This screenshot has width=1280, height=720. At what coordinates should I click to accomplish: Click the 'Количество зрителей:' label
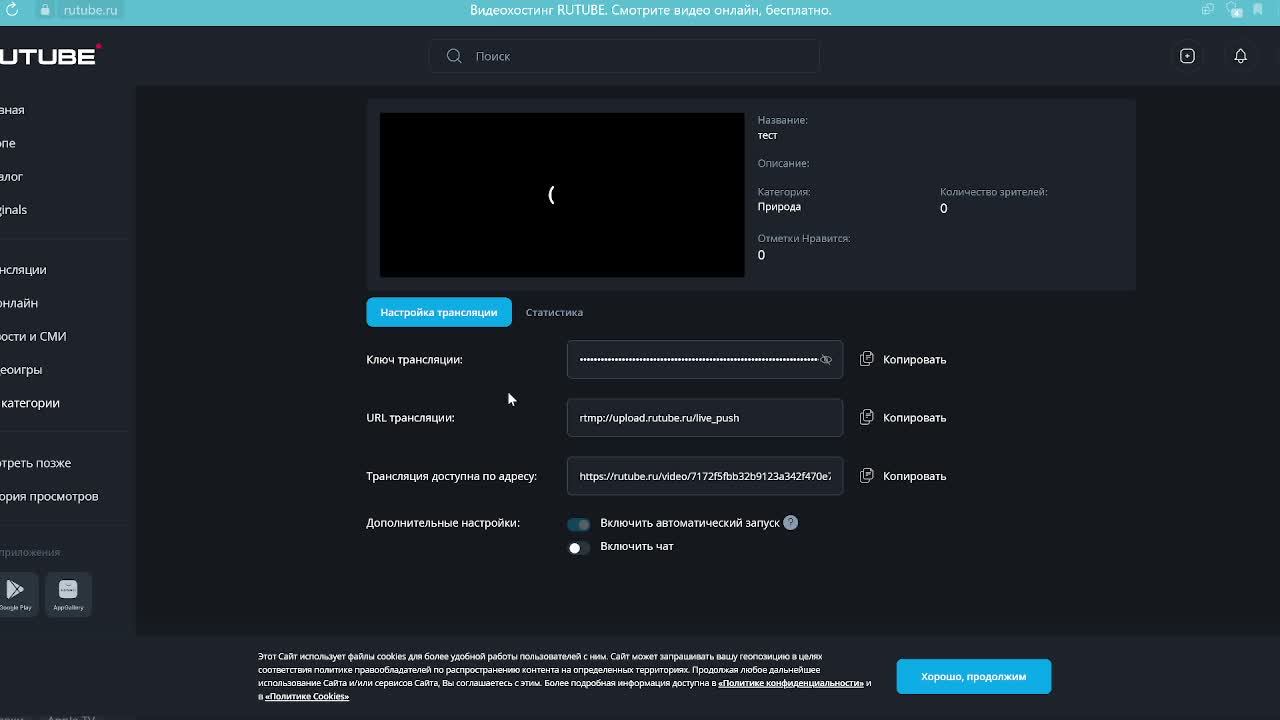click(x=994, y=192)
